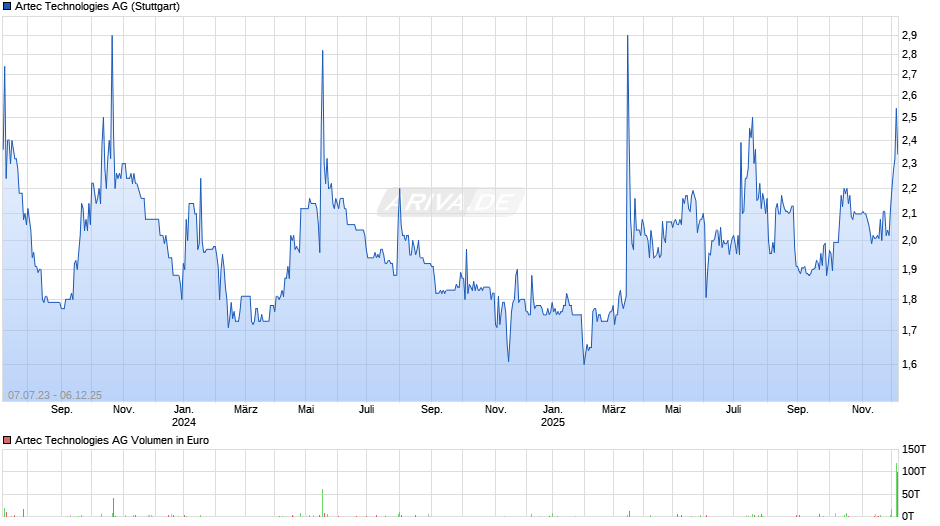Click the volume axis label '150T'
The width and height of the screenshot is (940, 526).
coord(914,449)
